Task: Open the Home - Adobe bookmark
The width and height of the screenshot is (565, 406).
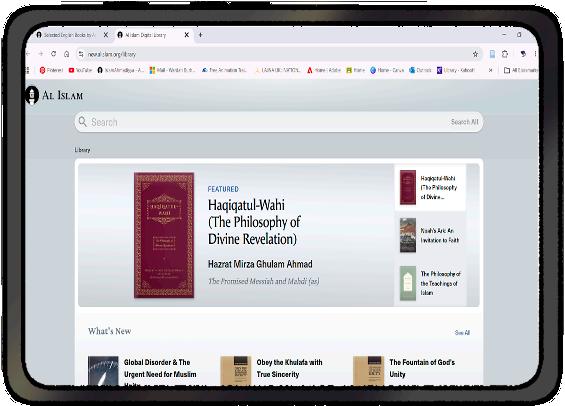Action: pyautogui.click(x=324, y=70)
